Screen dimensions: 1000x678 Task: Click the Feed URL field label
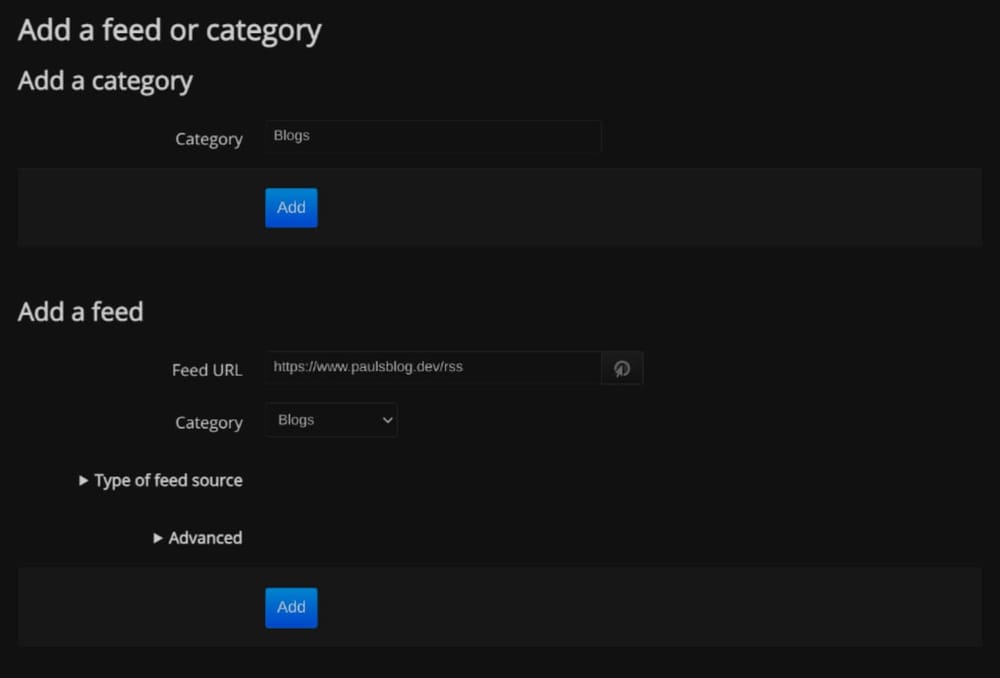pos(206,370)
